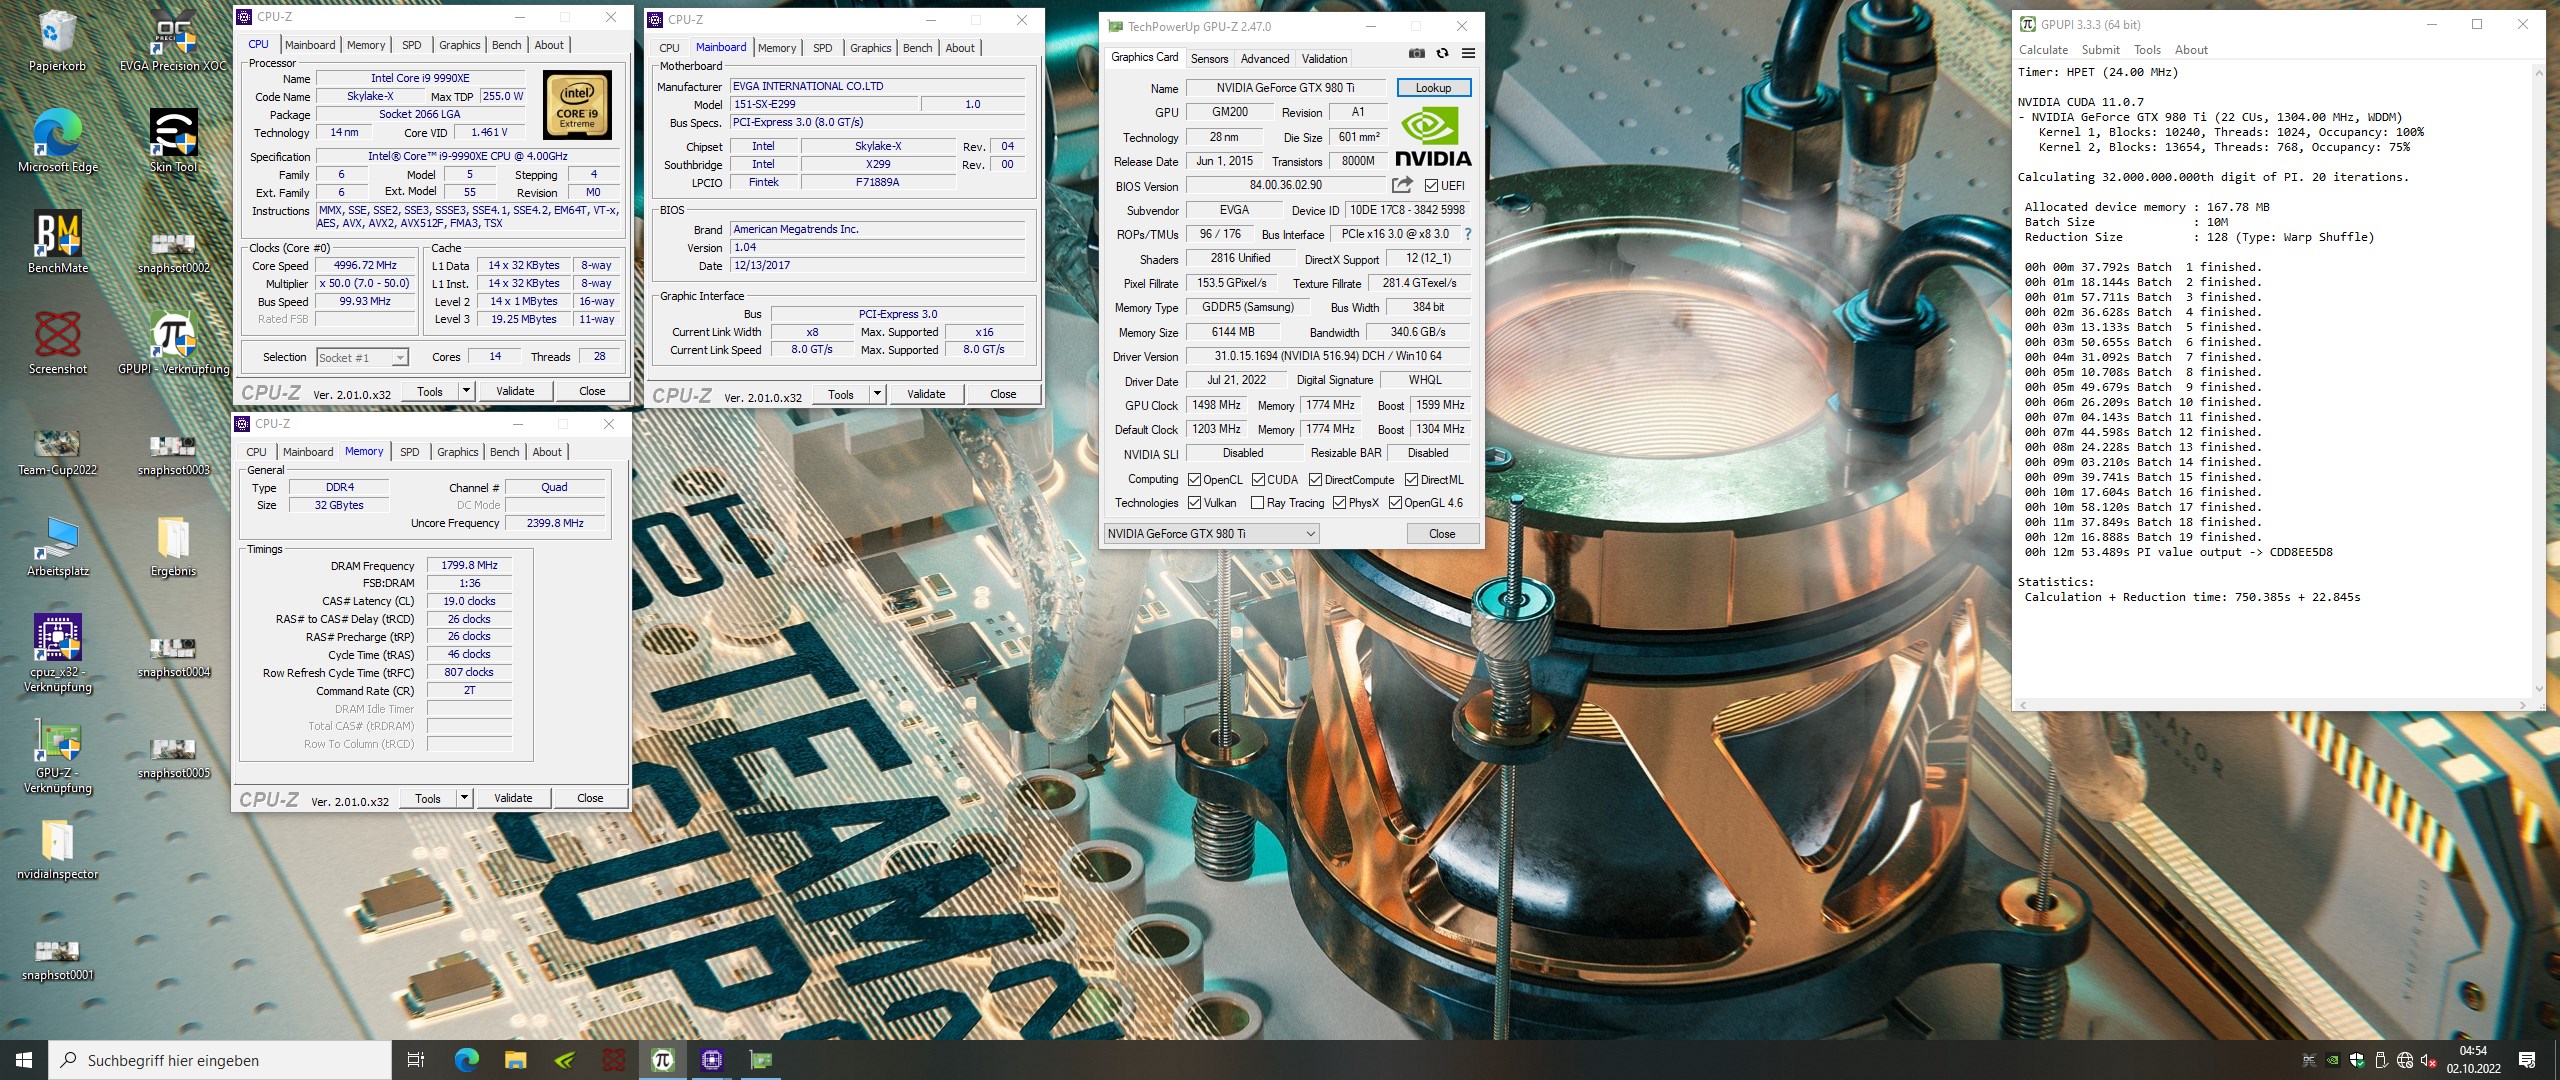Expand Tools arrow in CPU-Z Memory window
The image size is (2560, 1080).
click(464, 798)
